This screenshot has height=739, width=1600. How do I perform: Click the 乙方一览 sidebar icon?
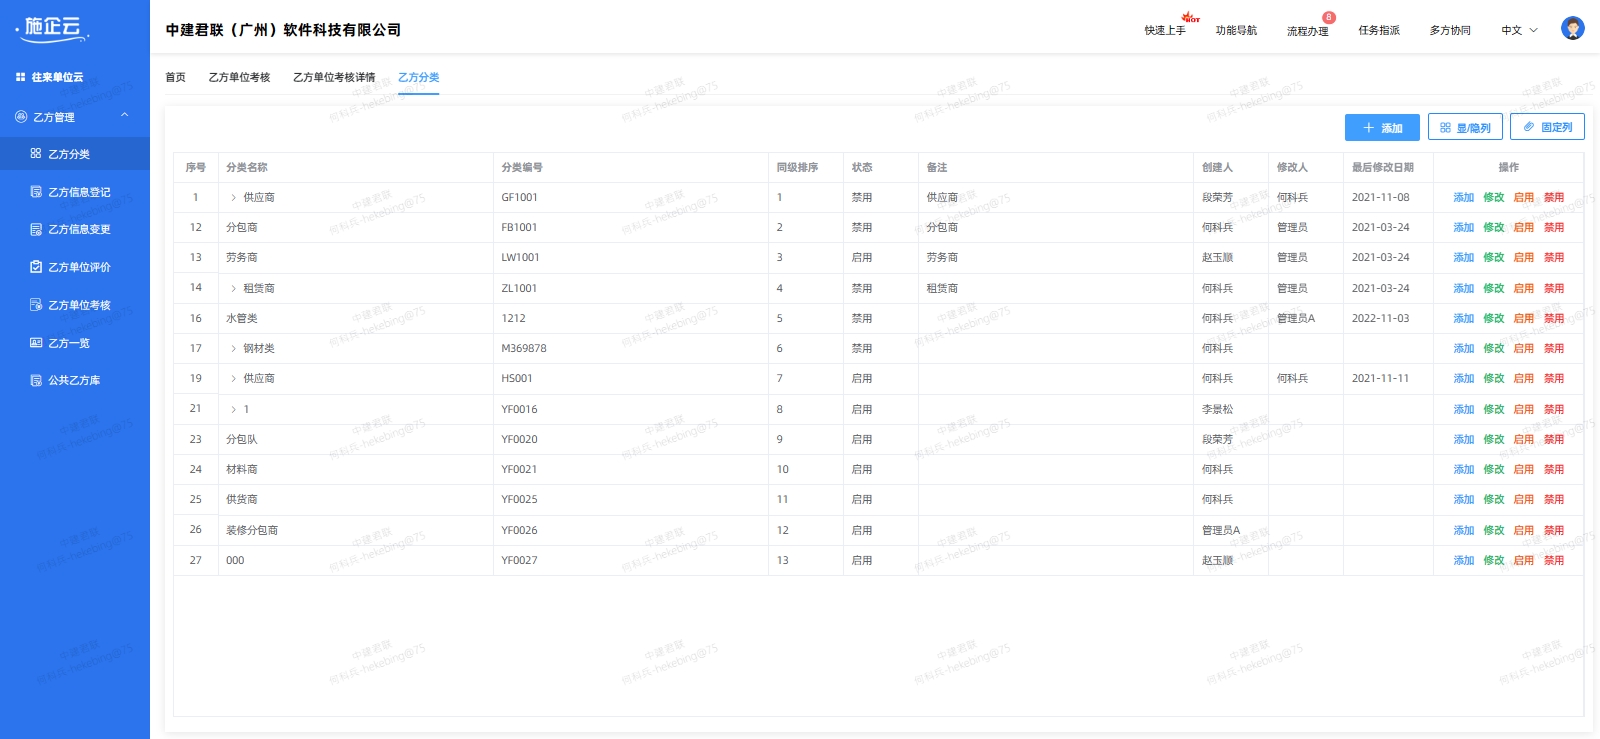coord(36,343)
